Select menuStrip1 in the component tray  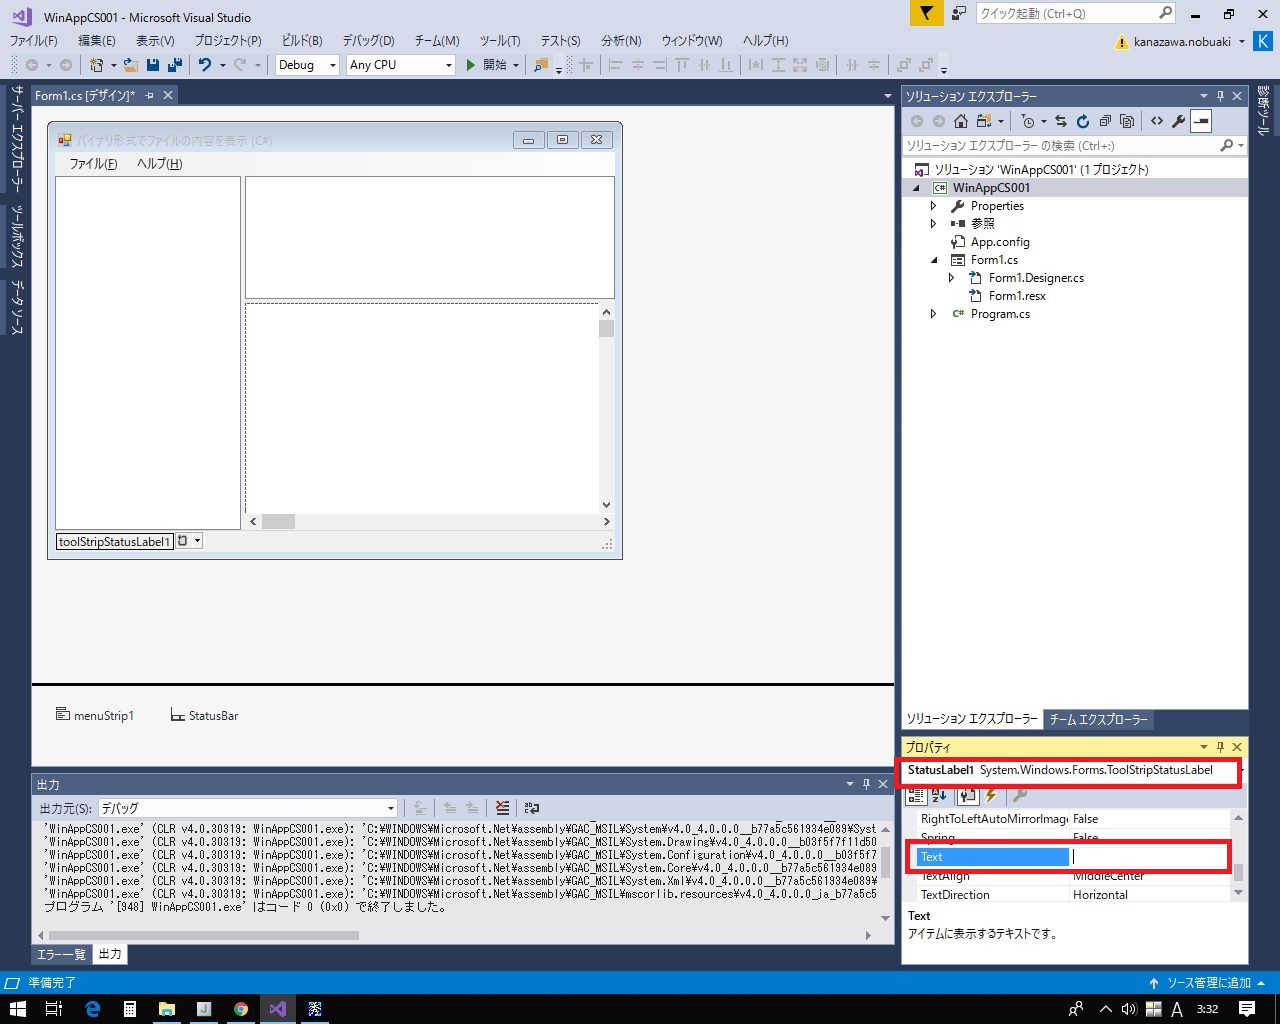(x=95, y=715)
